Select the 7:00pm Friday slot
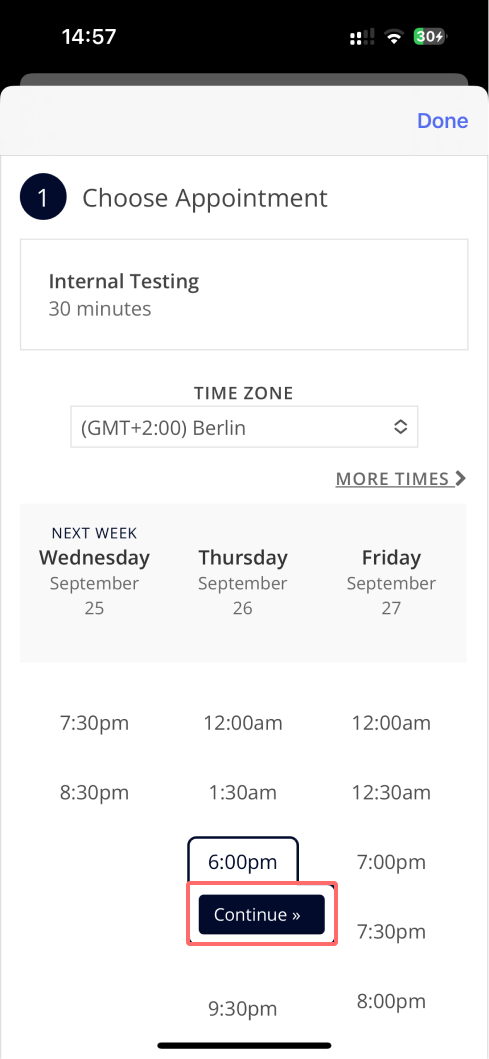The width and height of the screenshot is (489, 1059). tap(391, 862)
